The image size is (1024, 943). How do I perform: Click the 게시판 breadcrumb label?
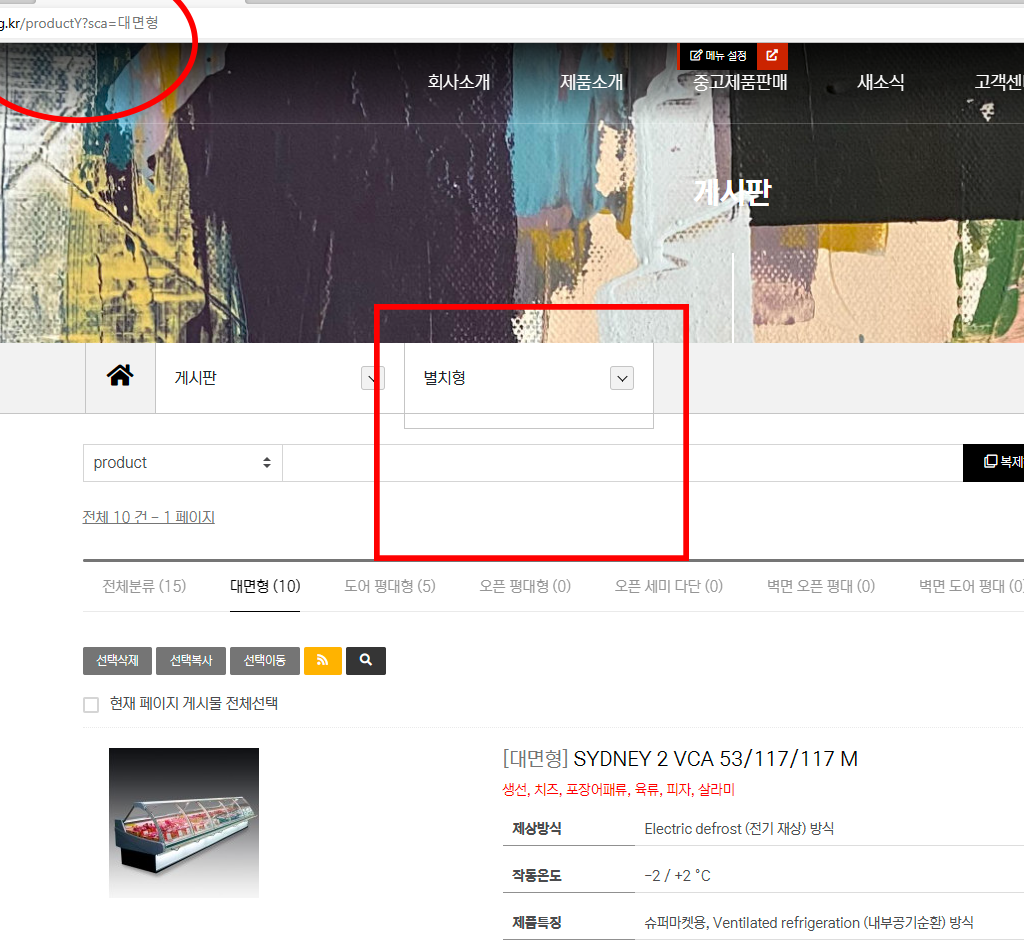point(195,377)
